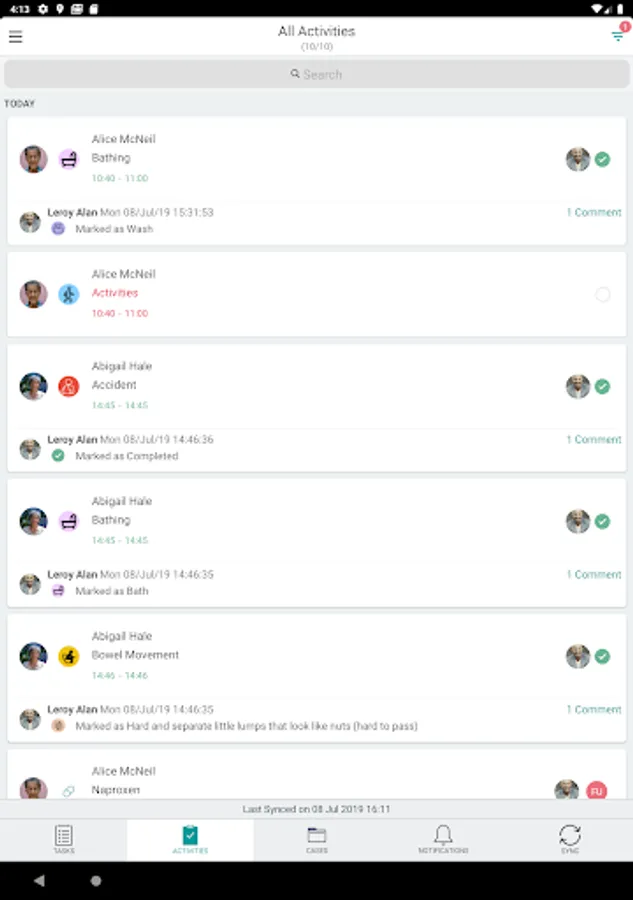
Task: Tap the blue Activities icon for Alice McNeil
Action: coord(69,294)
